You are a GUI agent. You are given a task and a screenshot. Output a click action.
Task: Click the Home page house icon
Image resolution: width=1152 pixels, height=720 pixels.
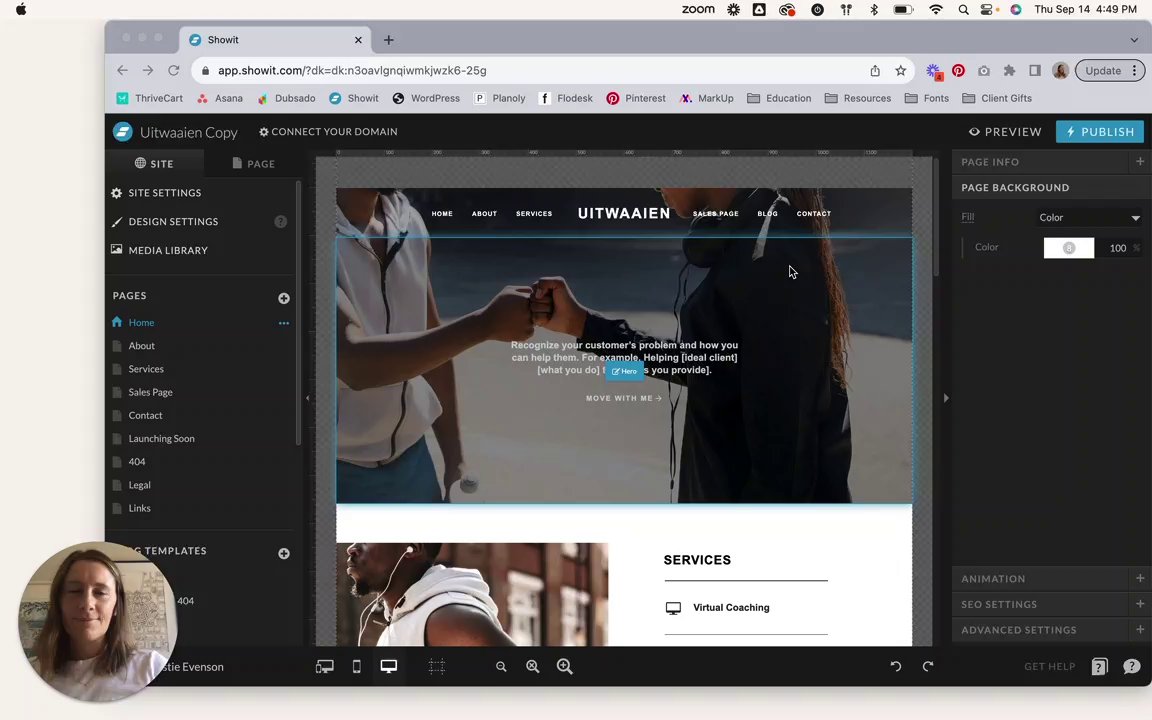coord(117,322)
